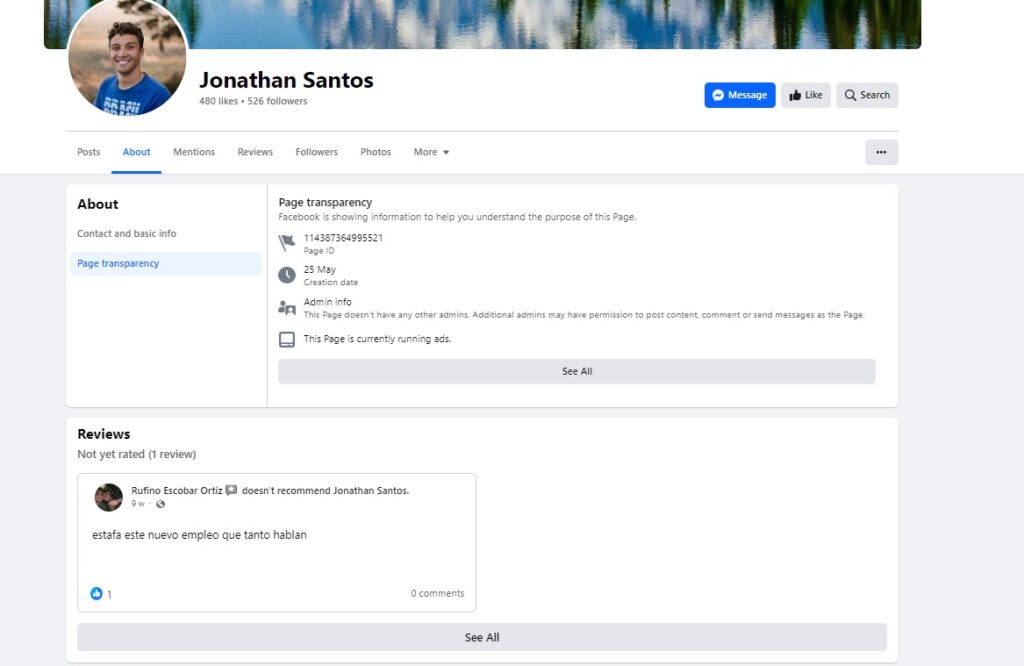
Task: Expand the More tab dropdown
Action: [431, 152]
